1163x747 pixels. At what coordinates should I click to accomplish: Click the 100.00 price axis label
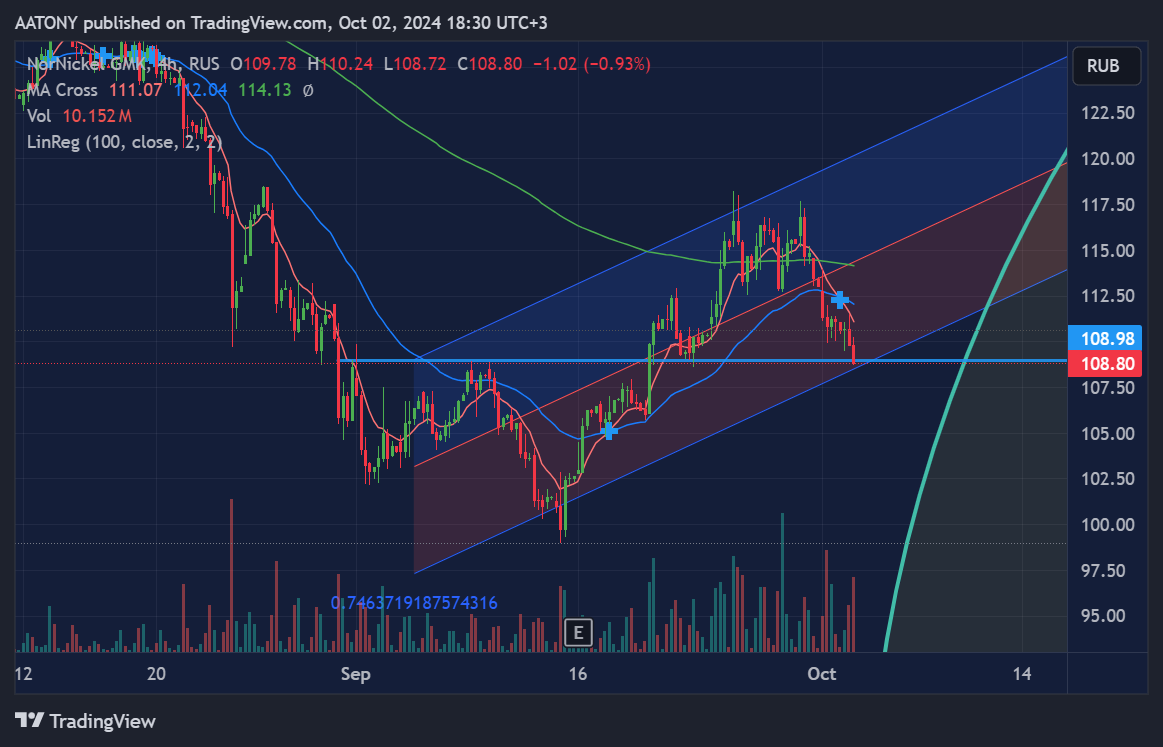coord(1108,524)
